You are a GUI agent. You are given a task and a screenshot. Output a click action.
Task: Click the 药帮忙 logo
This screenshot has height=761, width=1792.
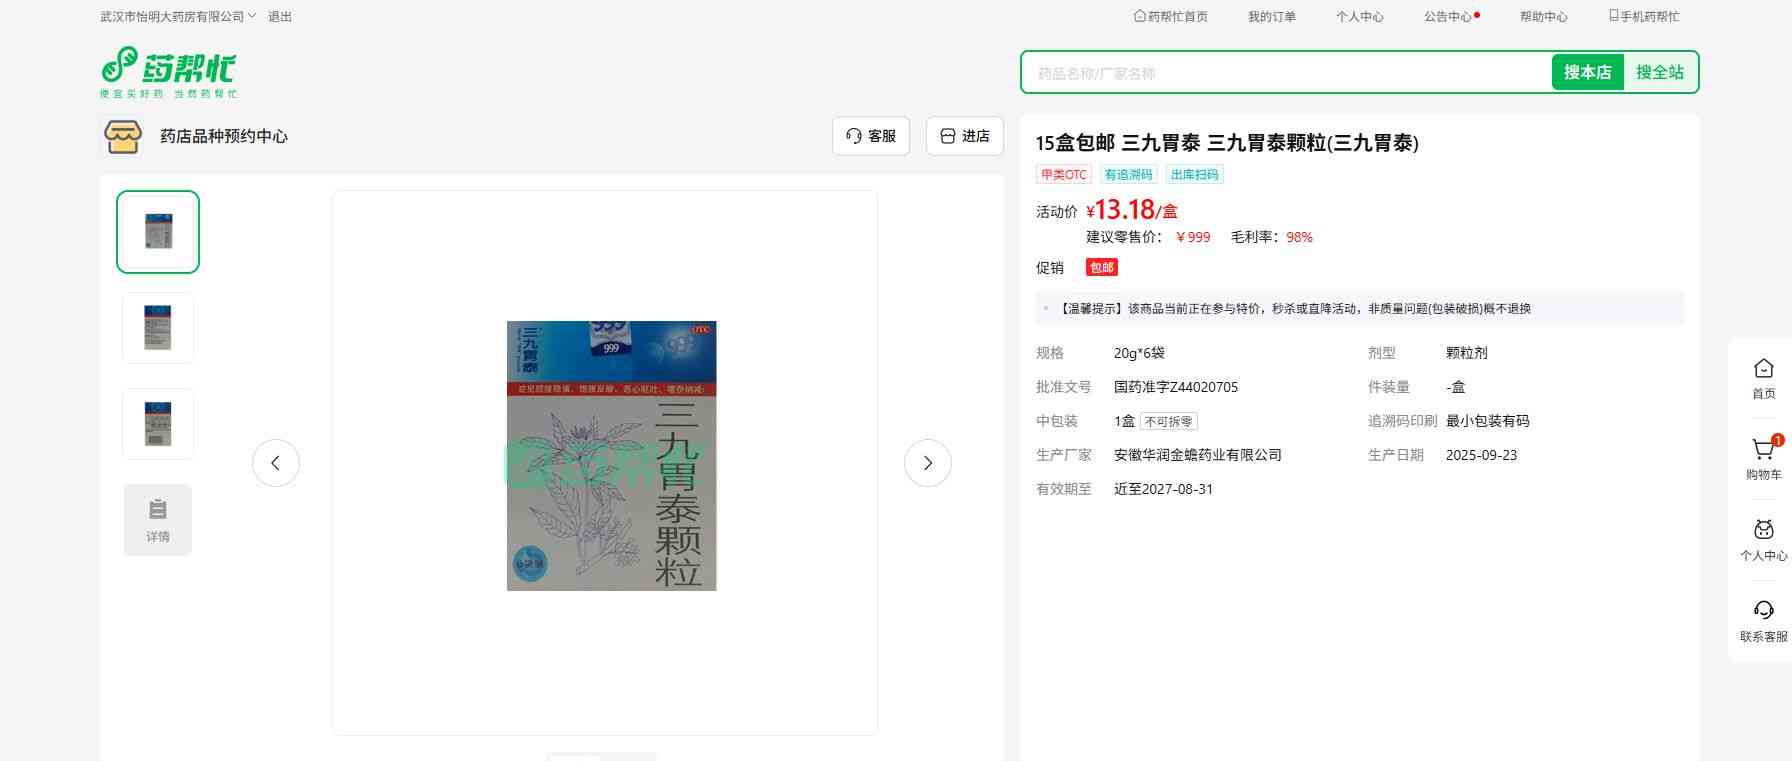coord(168,72)
